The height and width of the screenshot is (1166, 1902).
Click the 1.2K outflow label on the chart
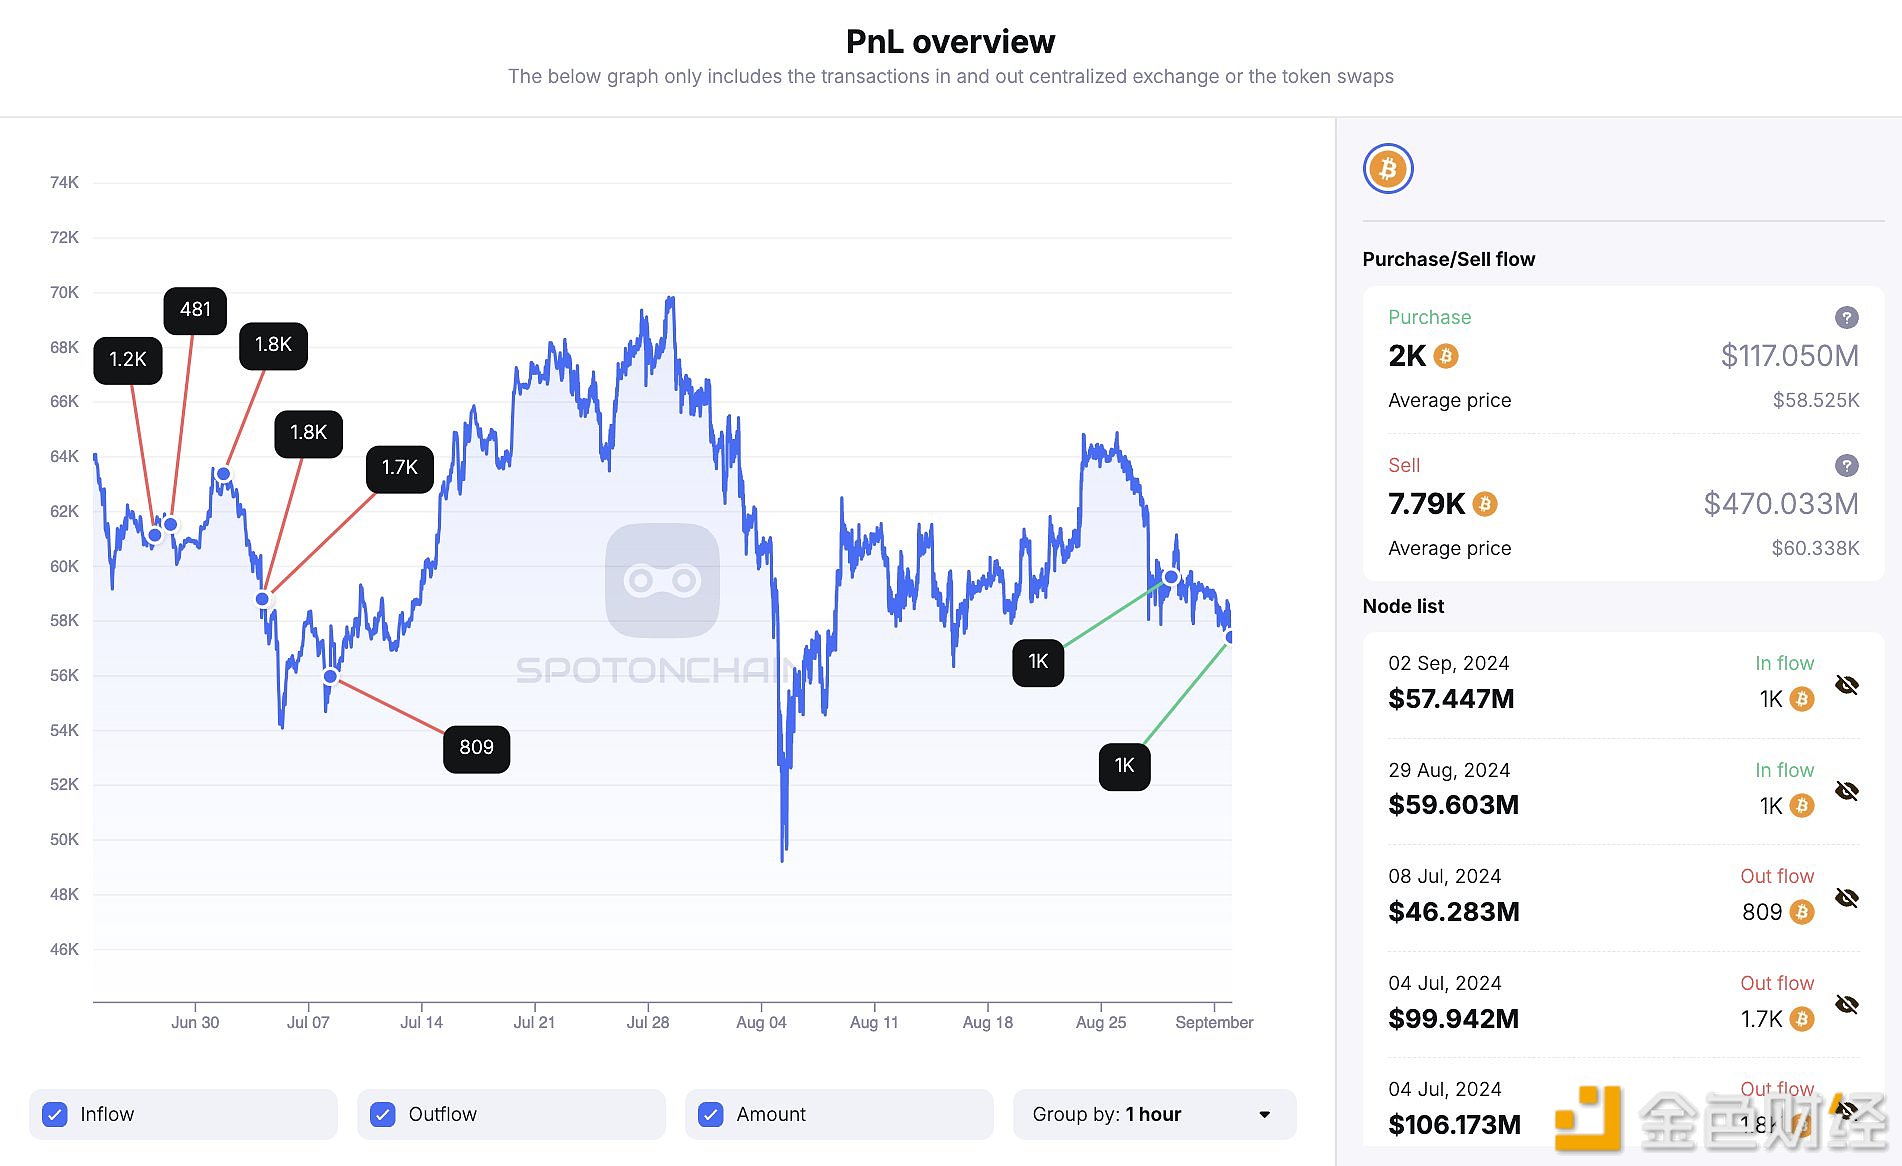[x=128, y=360]
